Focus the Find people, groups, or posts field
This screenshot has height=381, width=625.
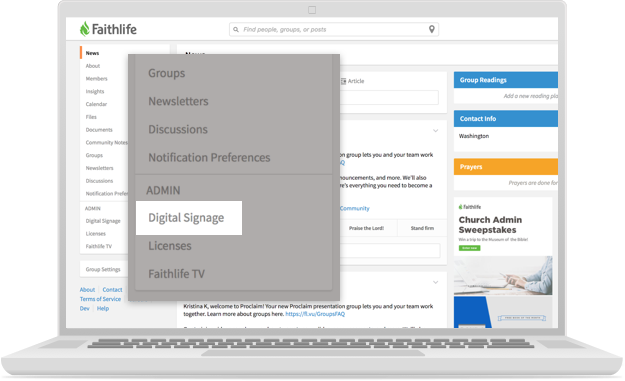coord(334,29)
